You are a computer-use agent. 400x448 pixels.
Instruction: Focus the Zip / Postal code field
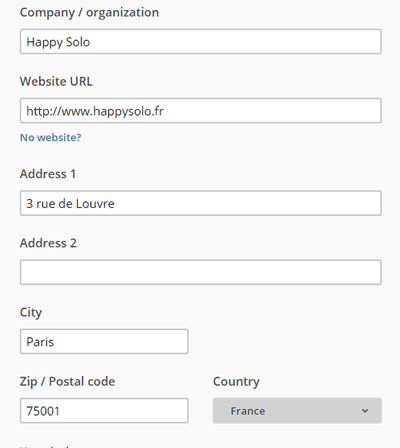(104, 411)
